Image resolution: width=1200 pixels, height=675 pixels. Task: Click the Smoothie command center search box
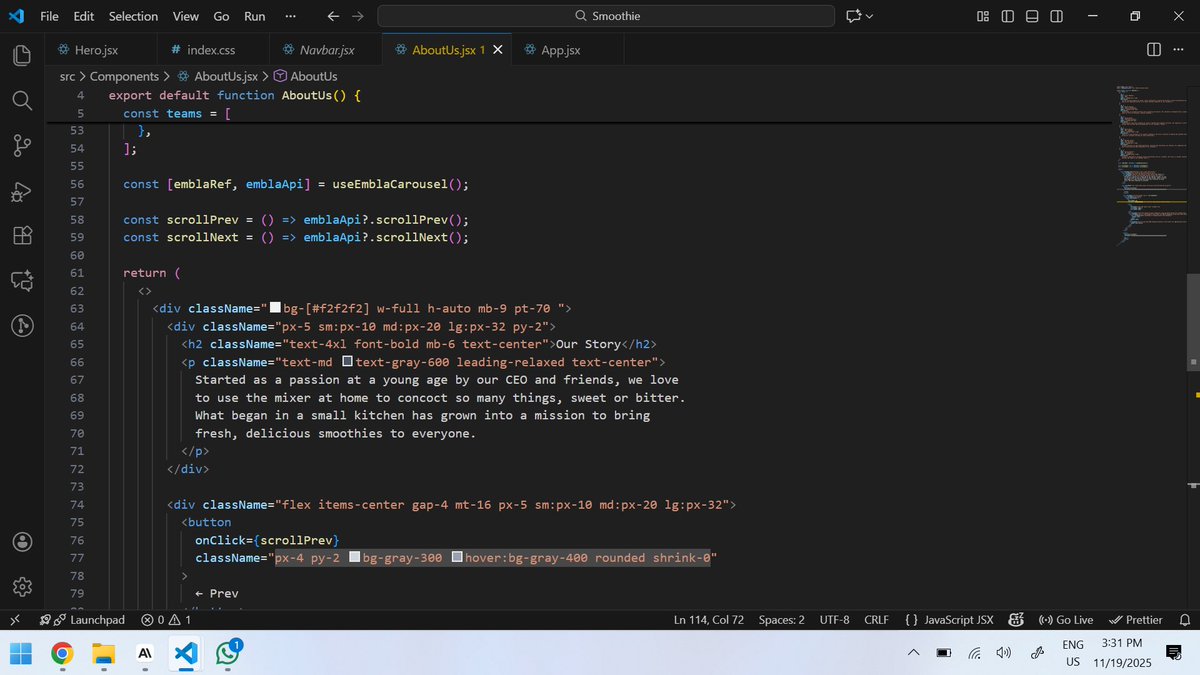coord(606,16)
